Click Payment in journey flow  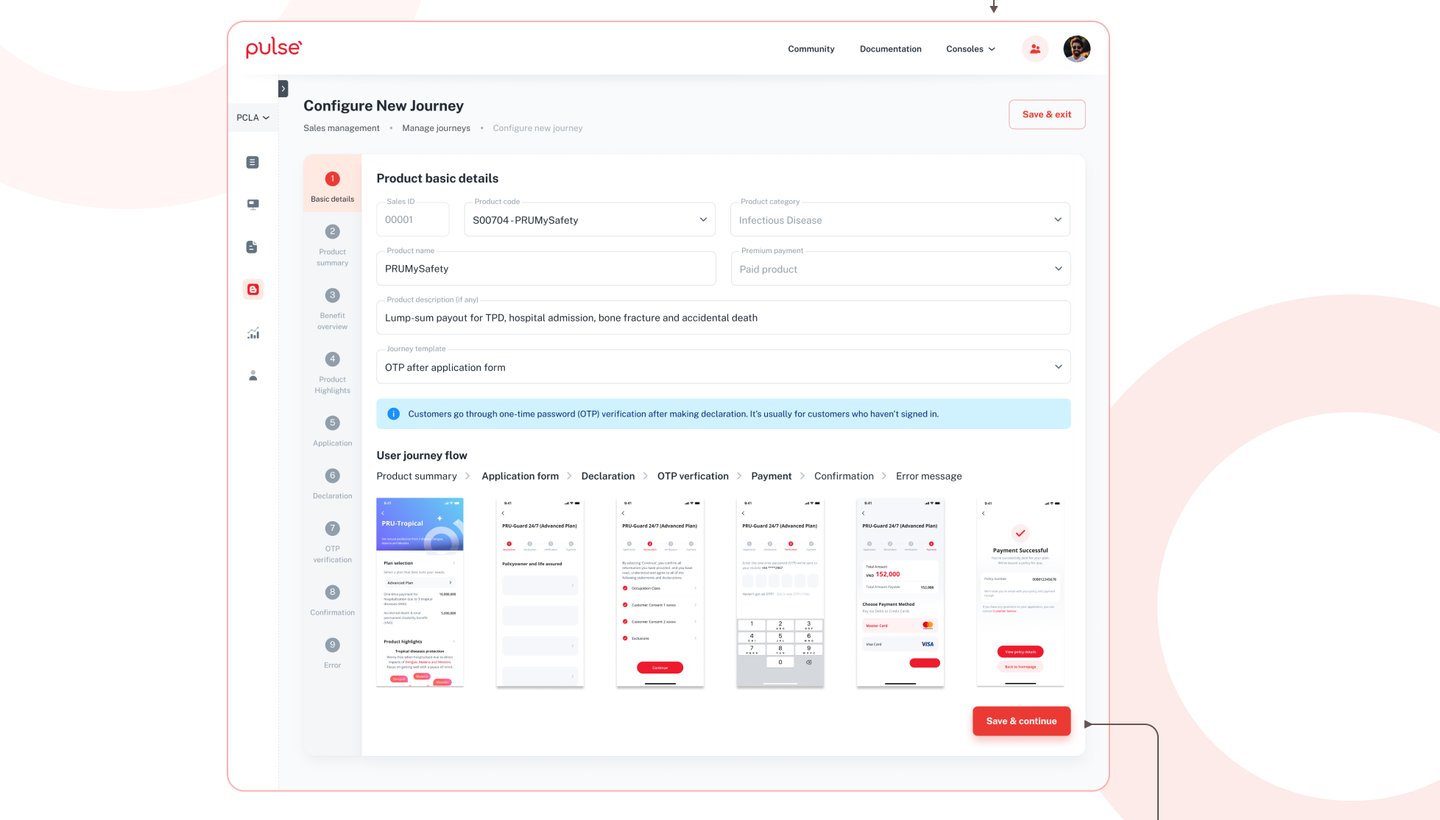(x=771, y=476)
